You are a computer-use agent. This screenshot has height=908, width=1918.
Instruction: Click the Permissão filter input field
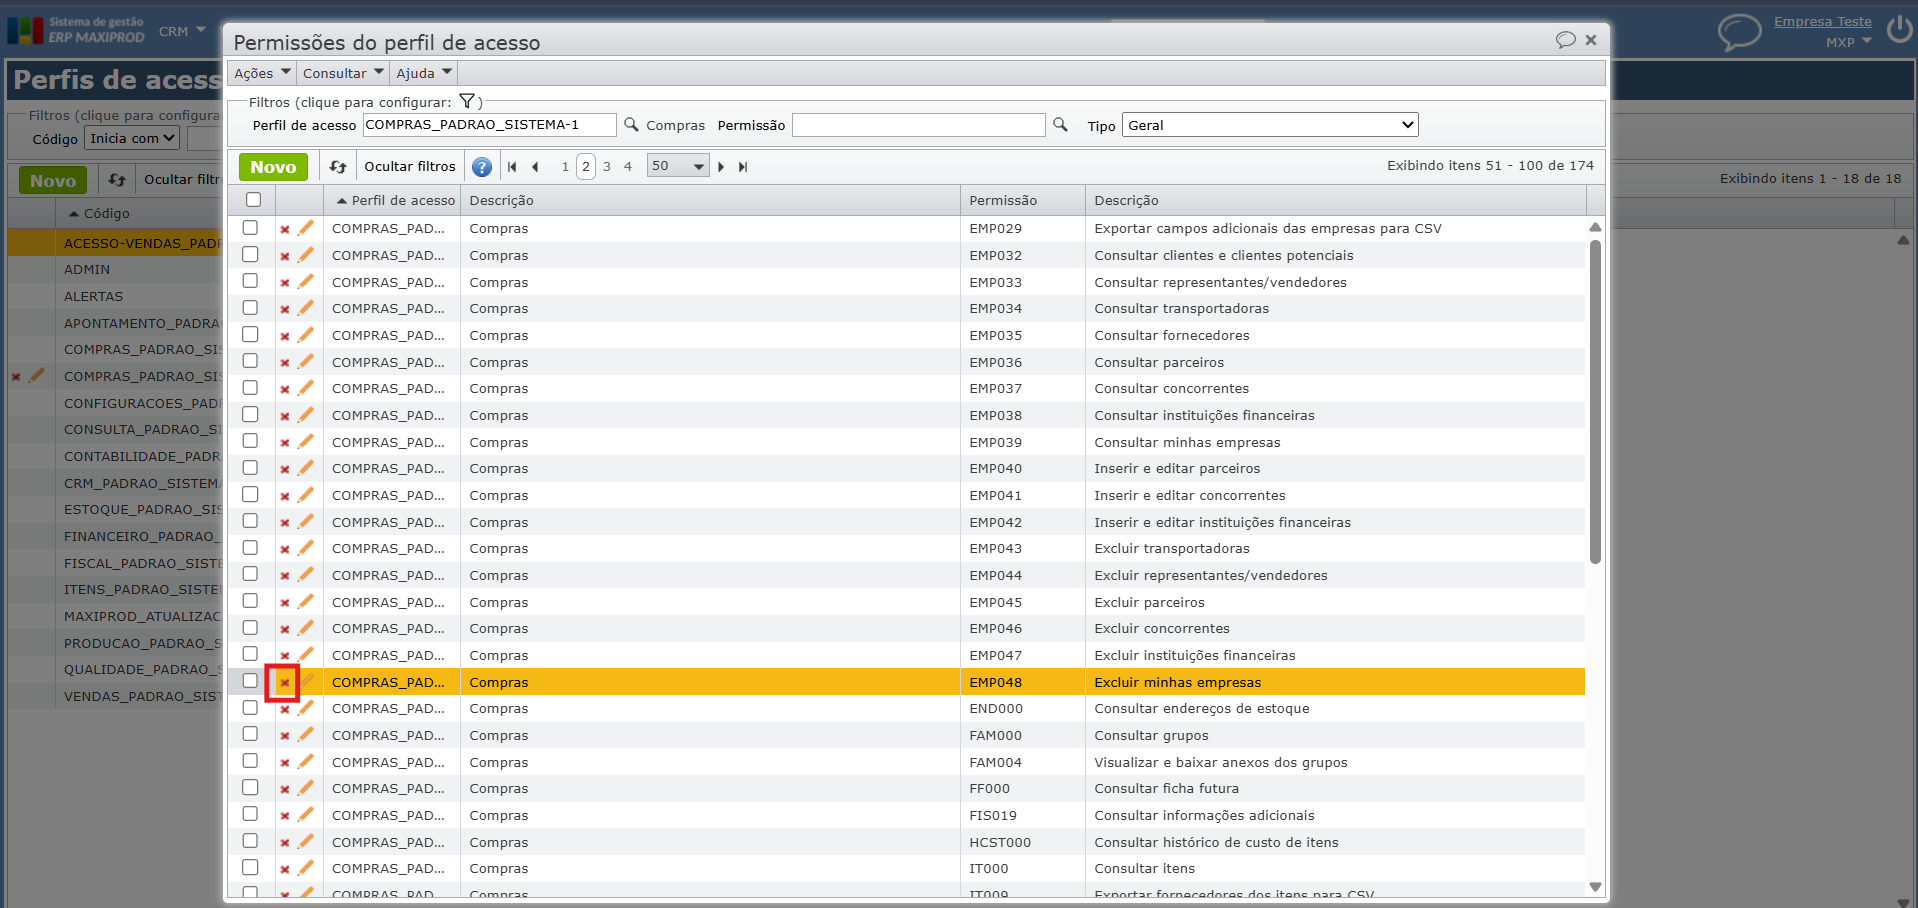pos(918,125)
